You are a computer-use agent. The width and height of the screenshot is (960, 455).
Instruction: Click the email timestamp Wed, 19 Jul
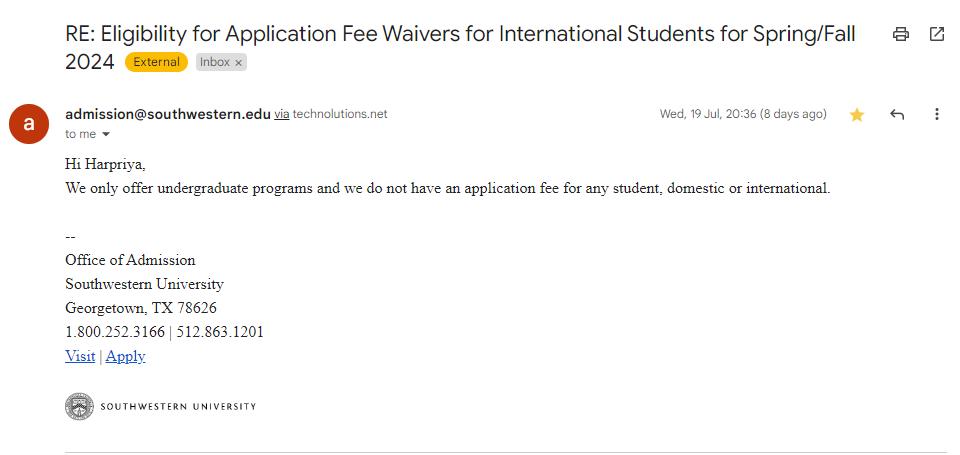coord(742,114)
